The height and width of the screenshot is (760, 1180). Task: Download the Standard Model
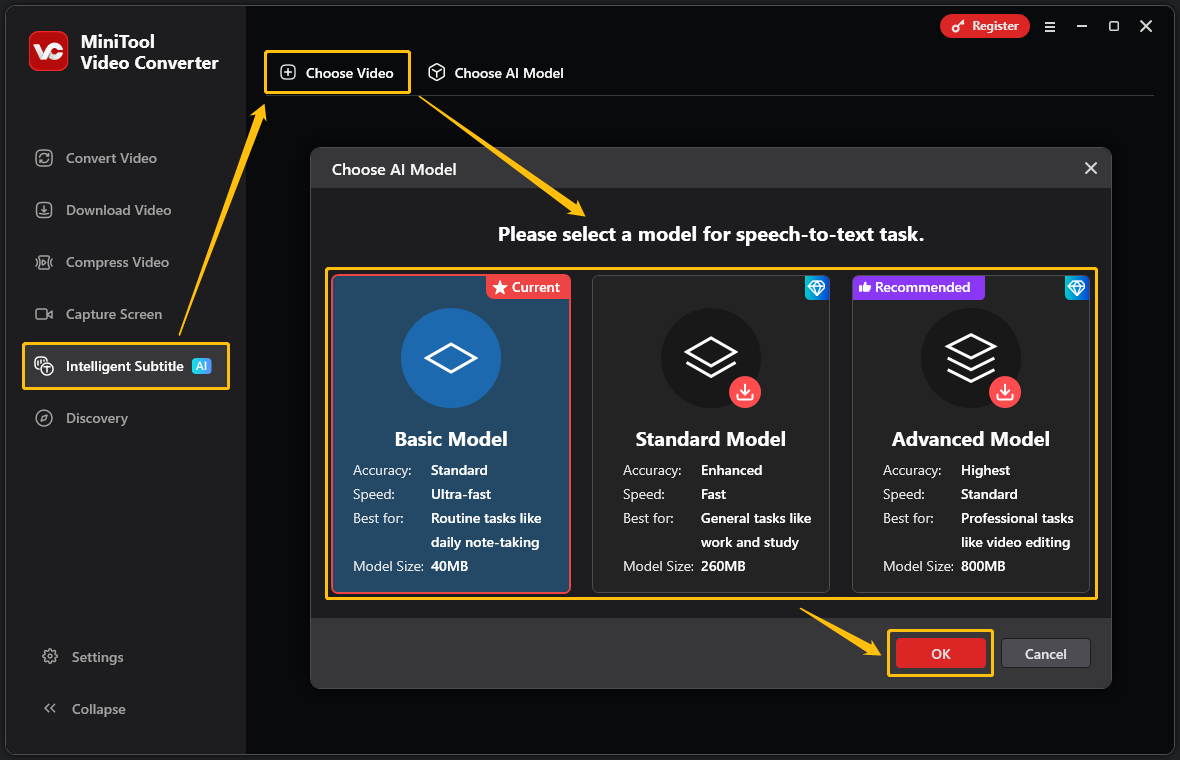pyautogui.click(x=745, y=392)
